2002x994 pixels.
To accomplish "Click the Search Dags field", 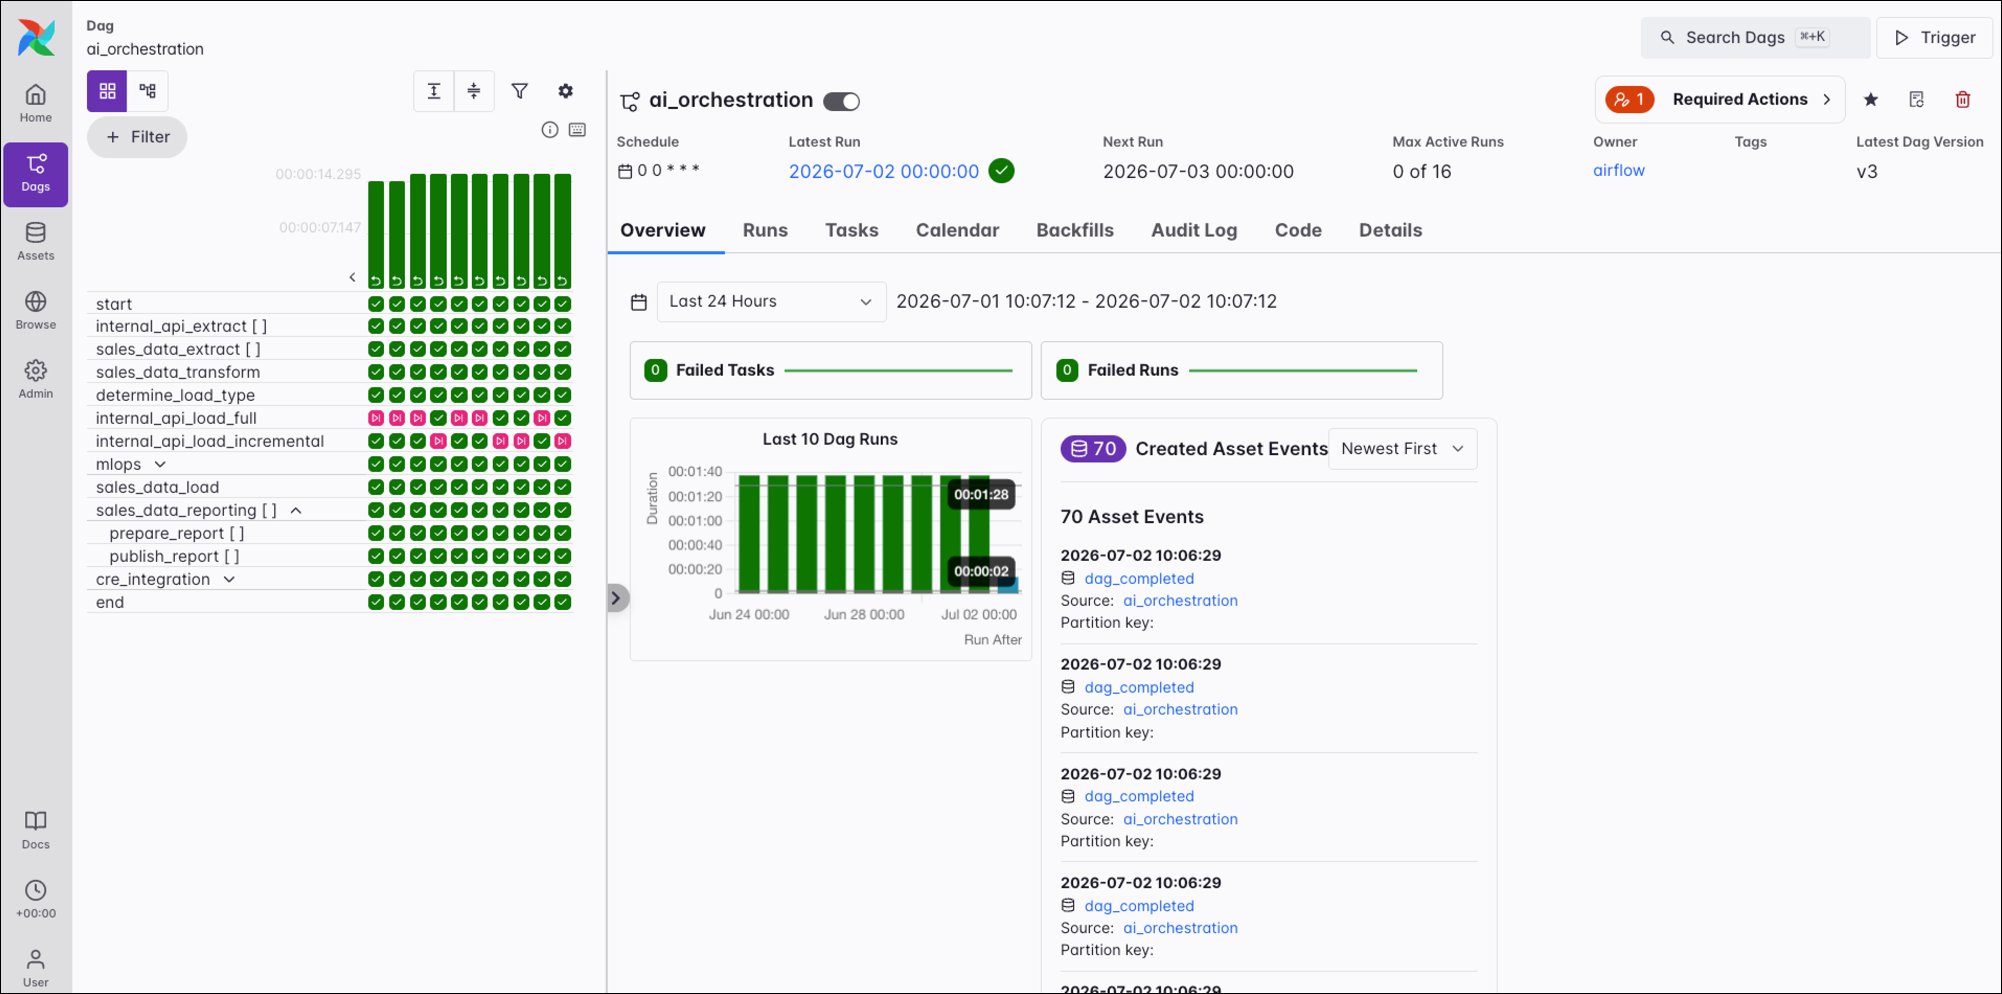I will pyautogui.click(x=1755, y=37).
